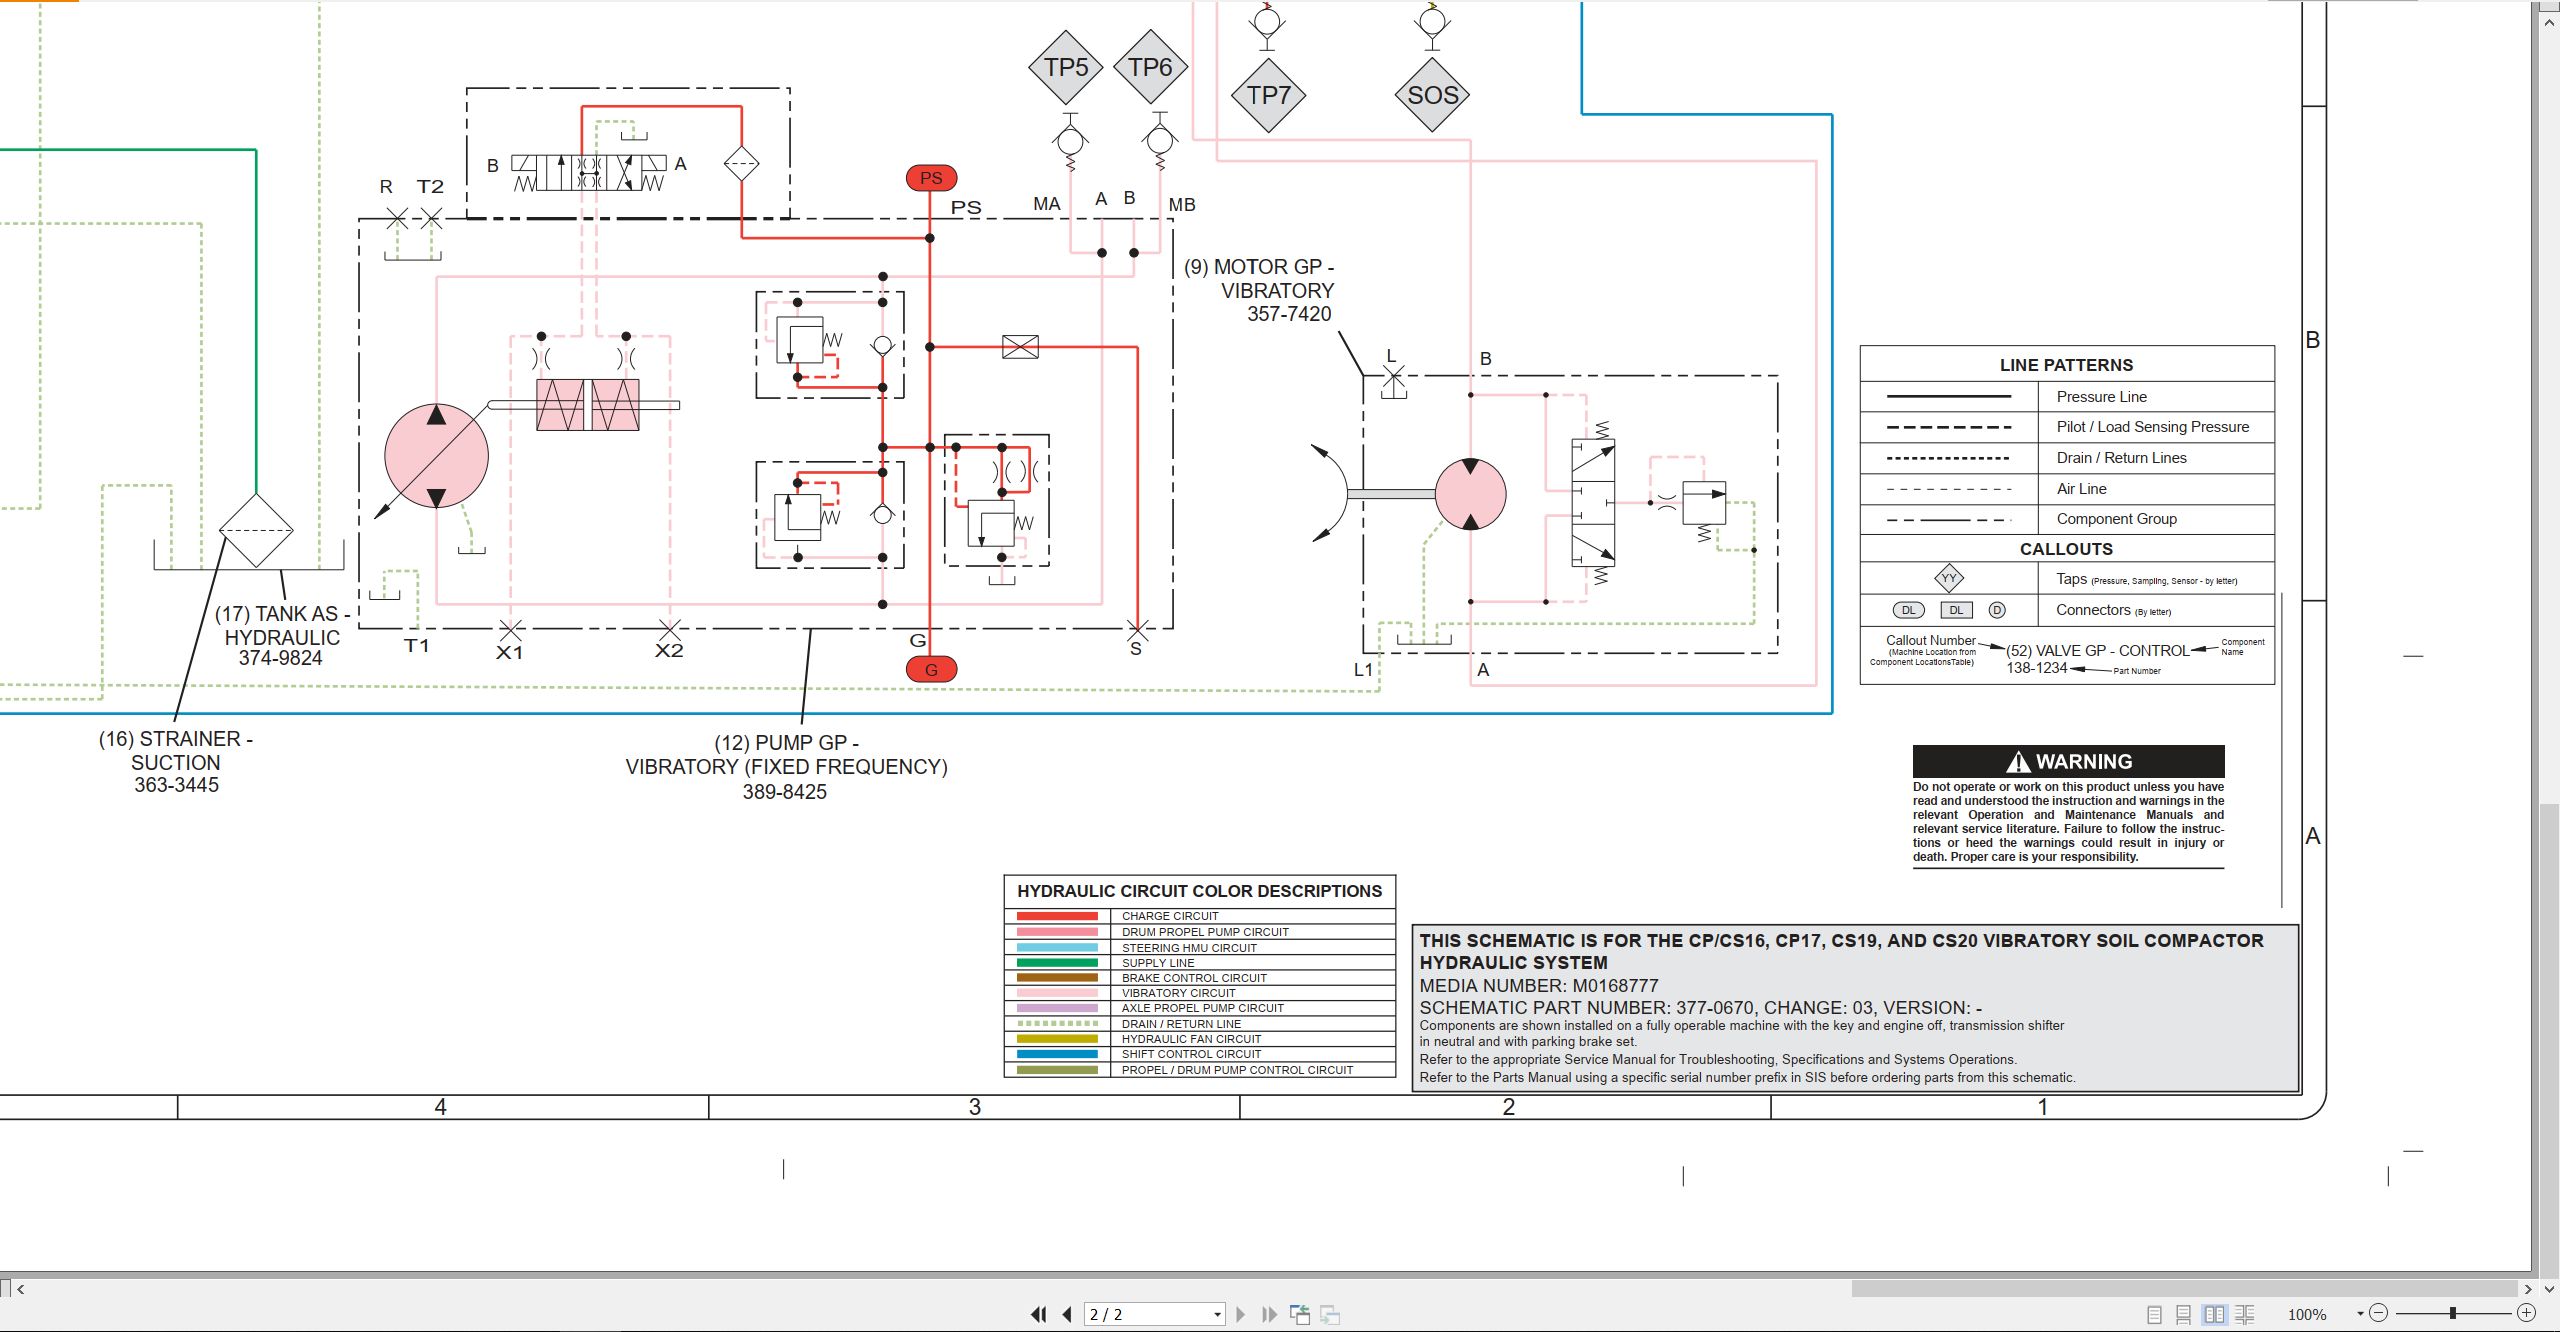Viewport: 2560px width, 1332px height.
Task: Click the green Supply Line color swatch
Action: click(1057, 963)
